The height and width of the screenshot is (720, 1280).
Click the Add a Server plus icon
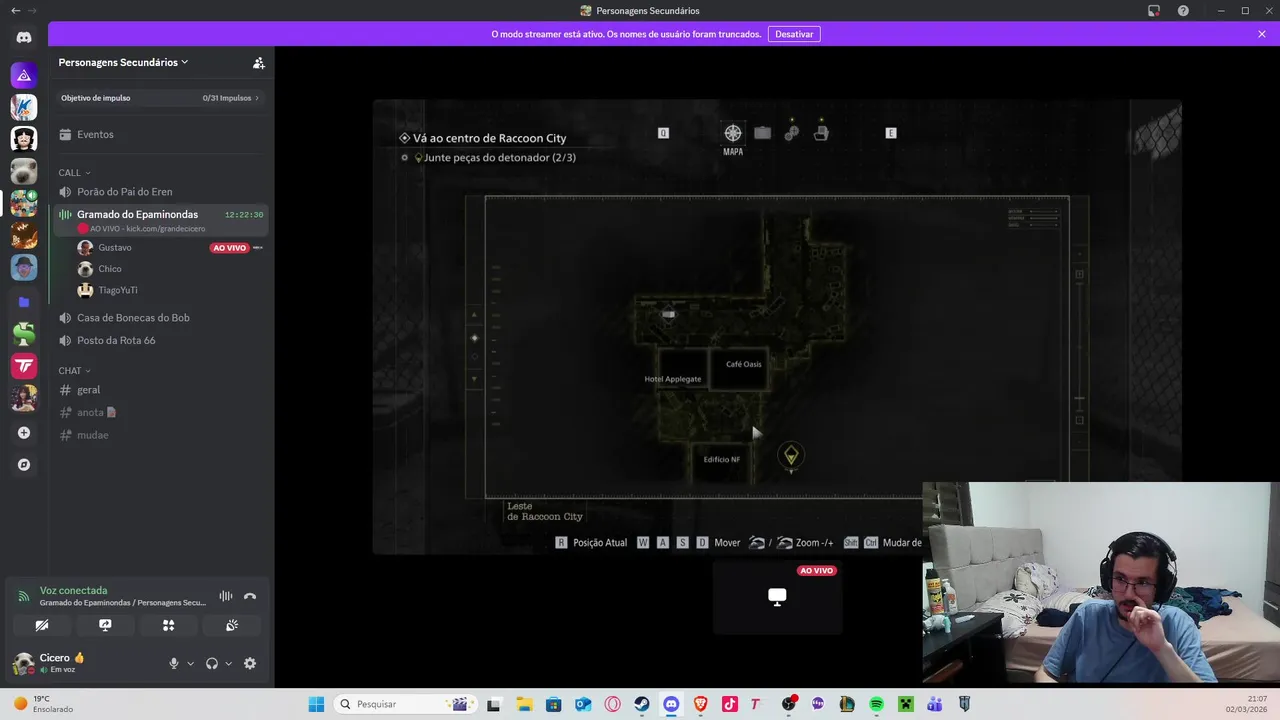(x=24, y=433)
